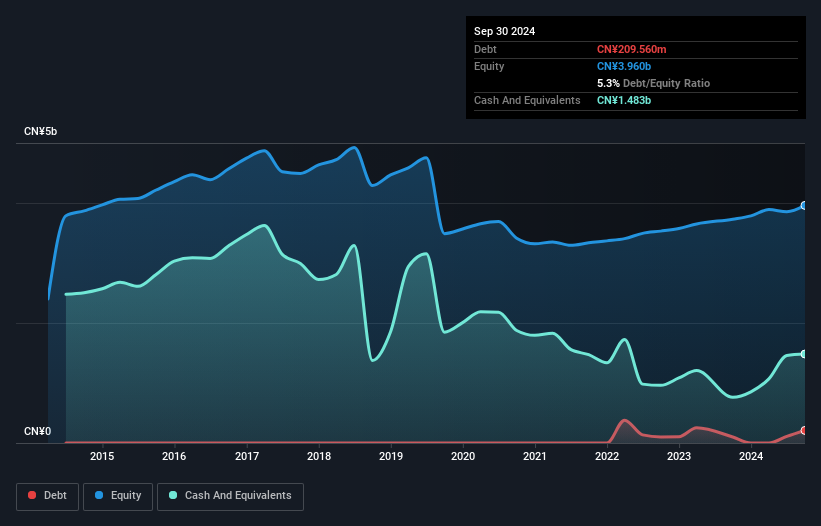Select the Equity endpoint marker on chart
This screenshot has height=526, width=821.
tap(804, 206)
